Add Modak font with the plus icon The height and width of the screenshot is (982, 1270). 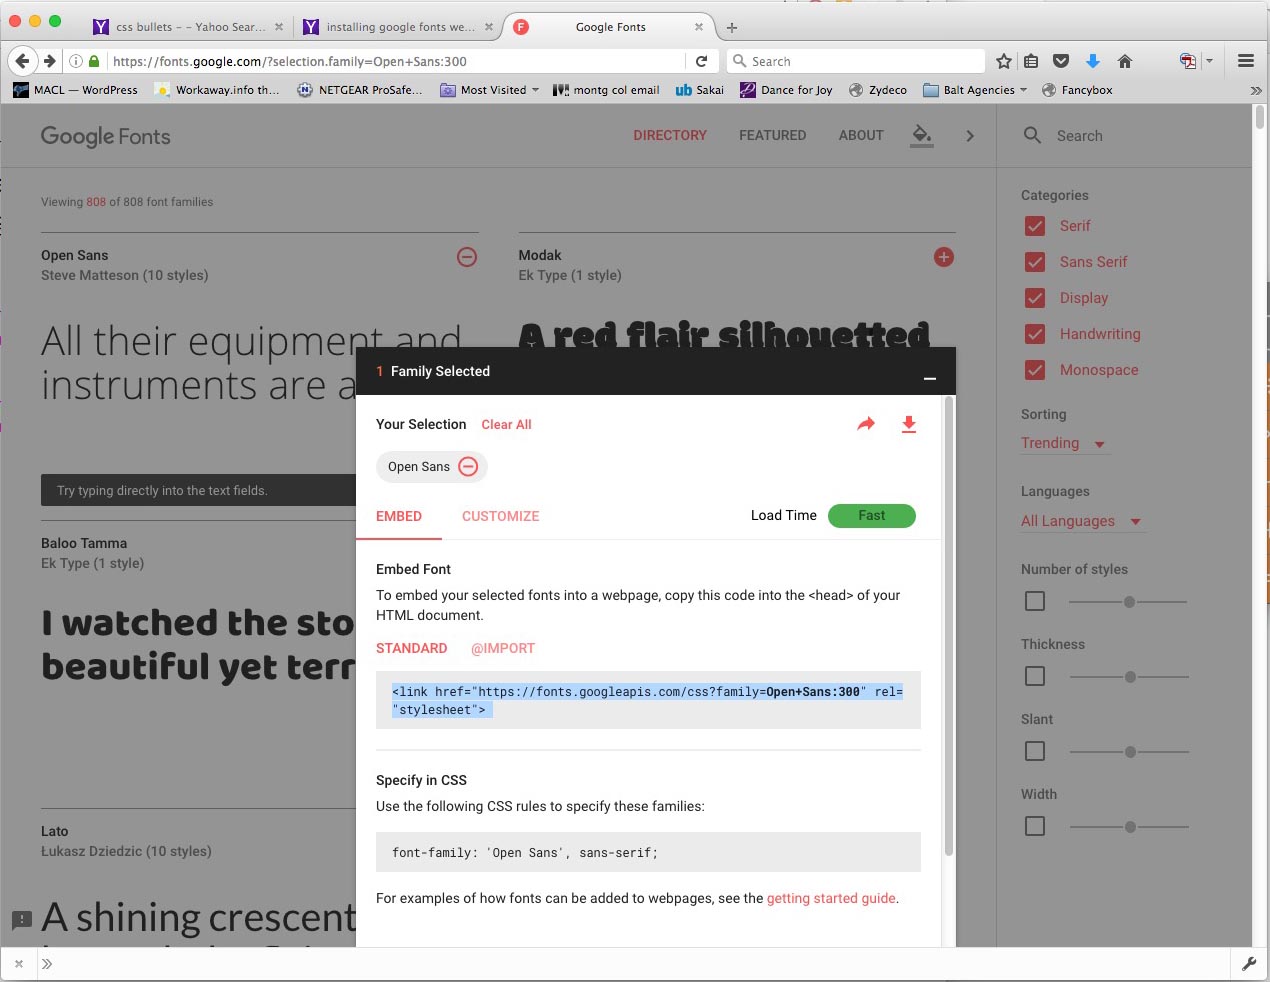[944, 257]
